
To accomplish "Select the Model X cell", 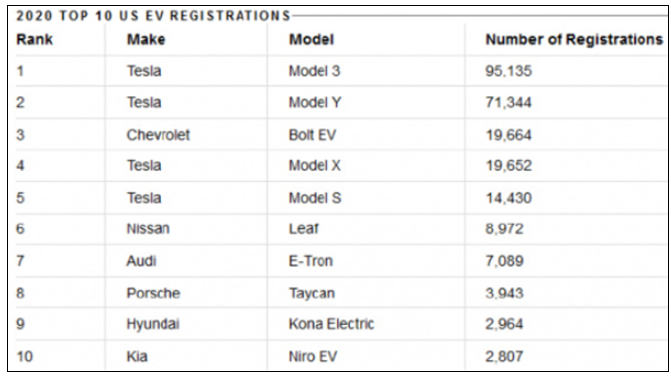I will pos(315,166).
